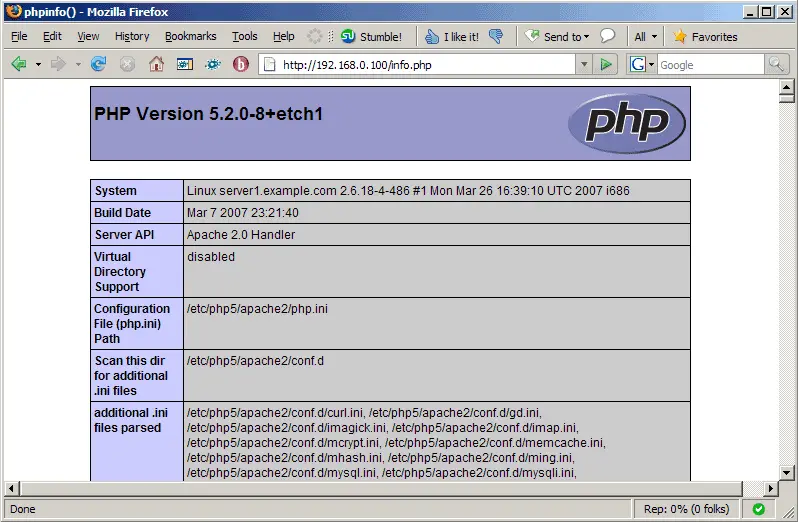Click the red circular 'b' toolbar icon
Viewport: 798px width, 522px height.
[241, 64]
